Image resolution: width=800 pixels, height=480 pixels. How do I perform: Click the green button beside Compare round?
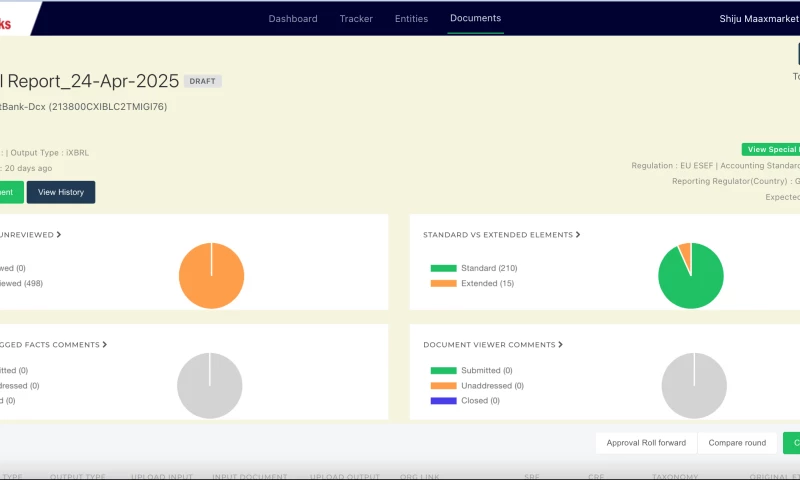click(x=792, y=443)
